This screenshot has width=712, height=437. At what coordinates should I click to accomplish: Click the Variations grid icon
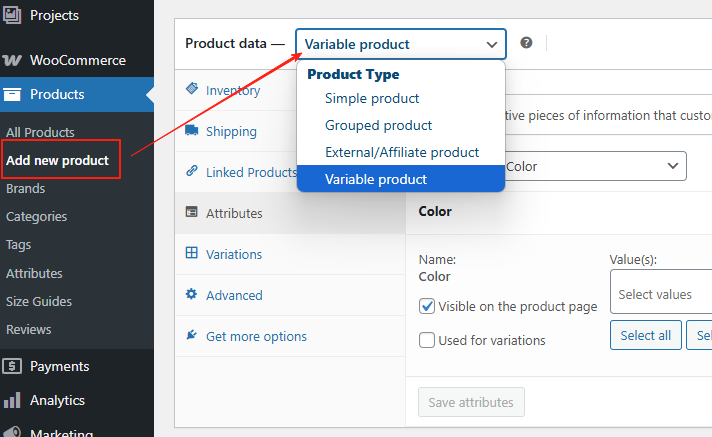pyautogui.click(x=191, y=254)
